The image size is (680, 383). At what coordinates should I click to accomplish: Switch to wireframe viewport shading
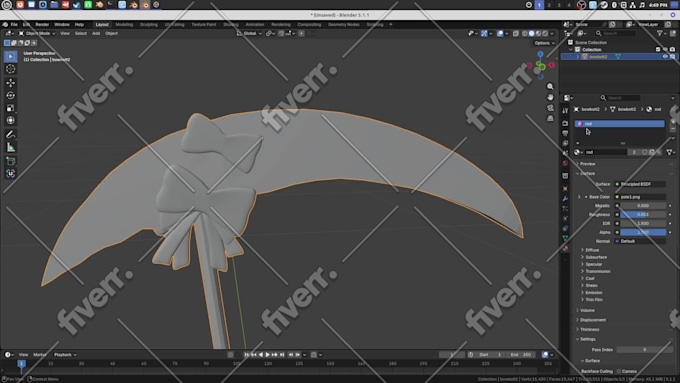pos(525,33)
